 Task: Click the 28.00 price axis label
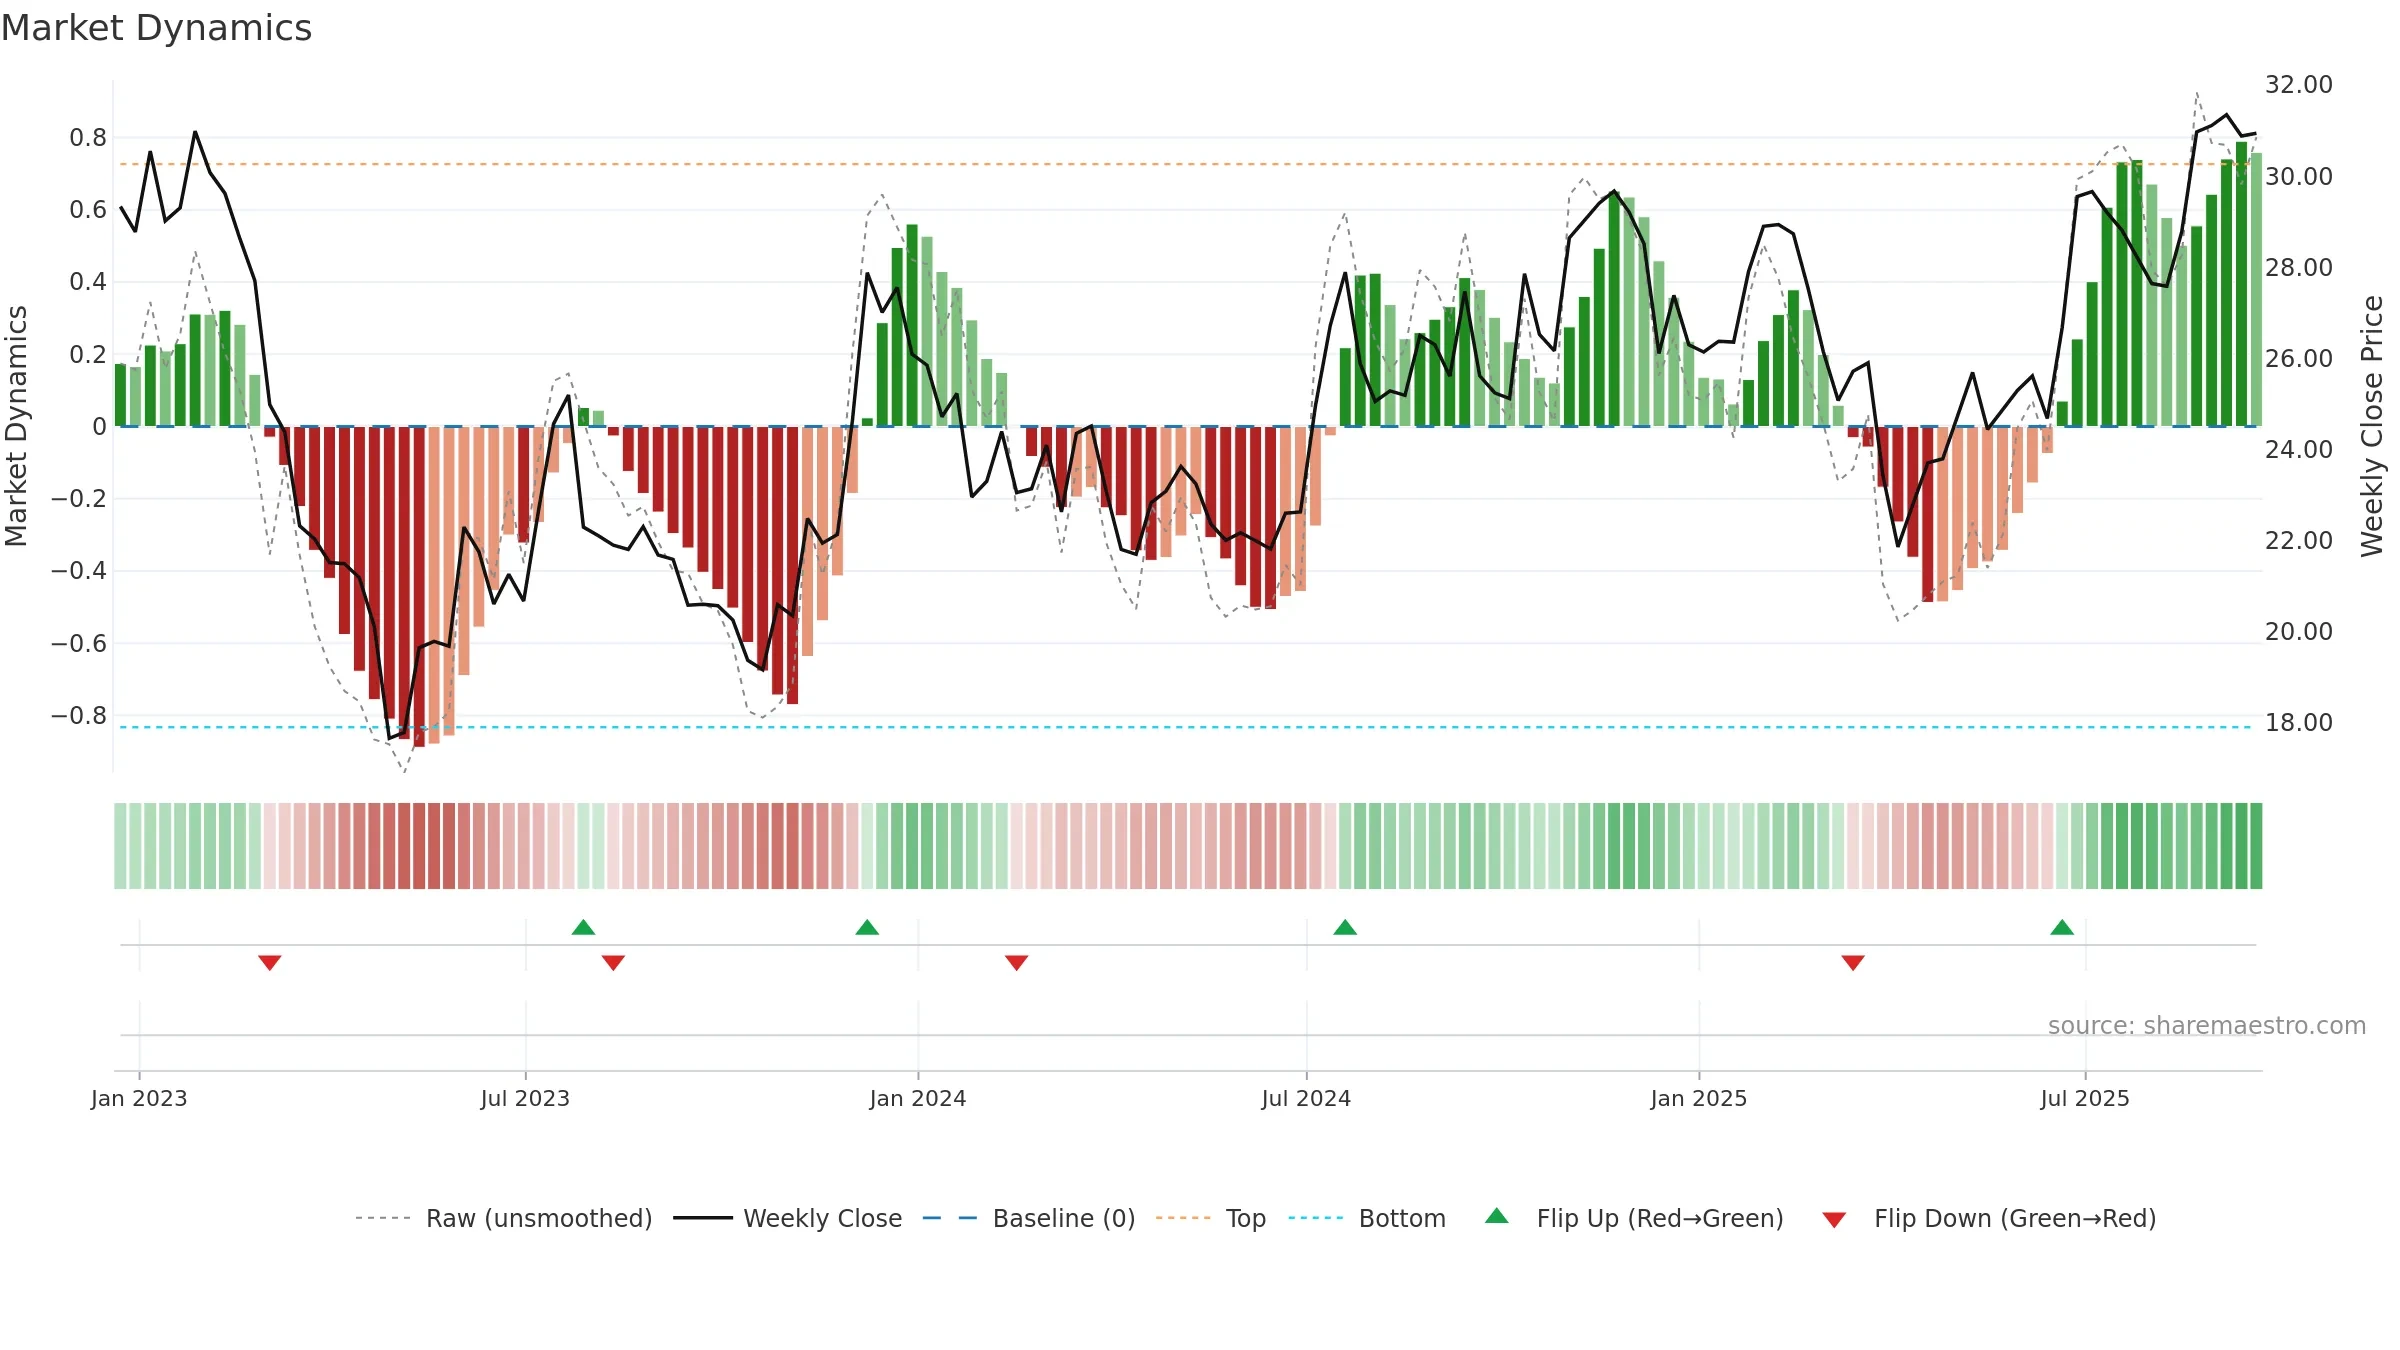2299,268
